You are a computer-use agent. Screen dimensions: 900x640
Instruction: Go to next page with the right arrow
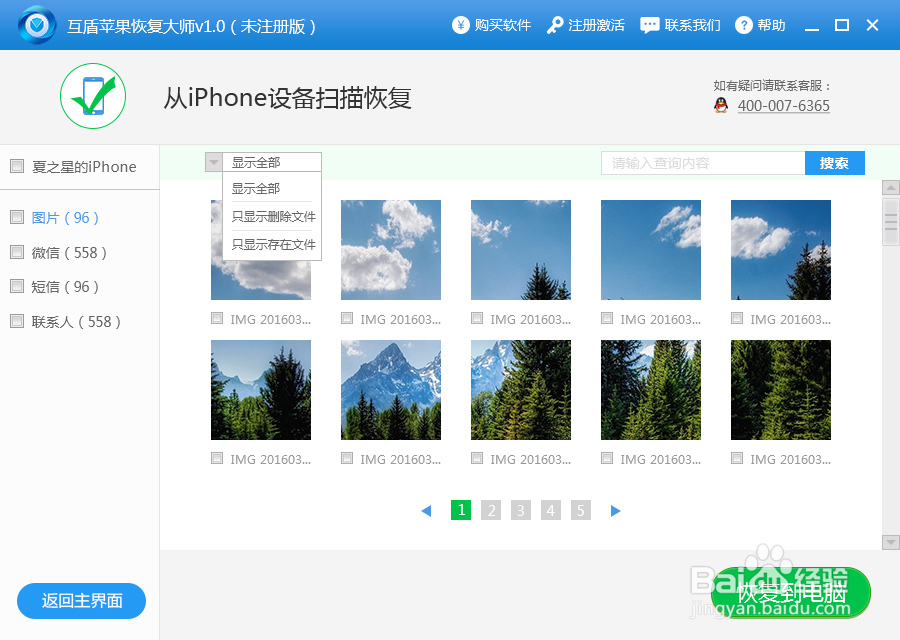(616, 510)
